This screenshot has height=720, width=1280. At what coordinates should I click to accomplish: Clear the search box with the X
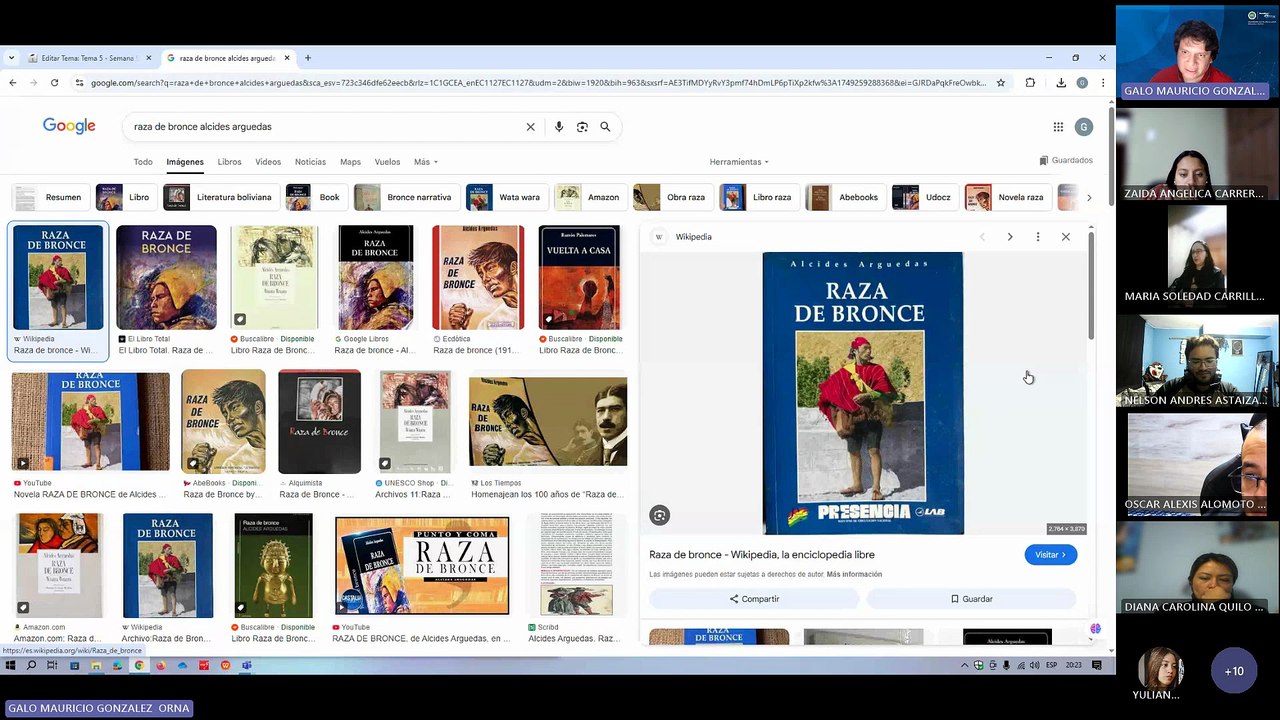[x=530, y=127]
